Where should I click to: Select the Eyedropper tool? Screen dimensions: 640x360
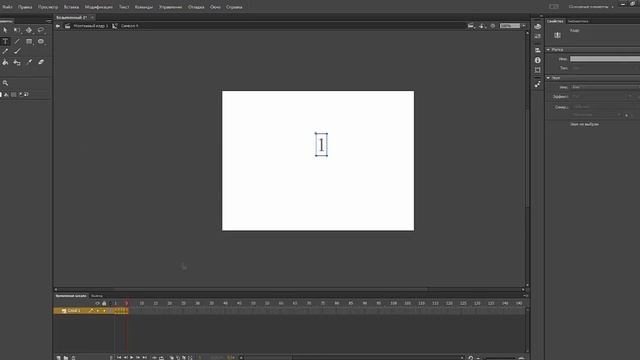coord(29,62)
